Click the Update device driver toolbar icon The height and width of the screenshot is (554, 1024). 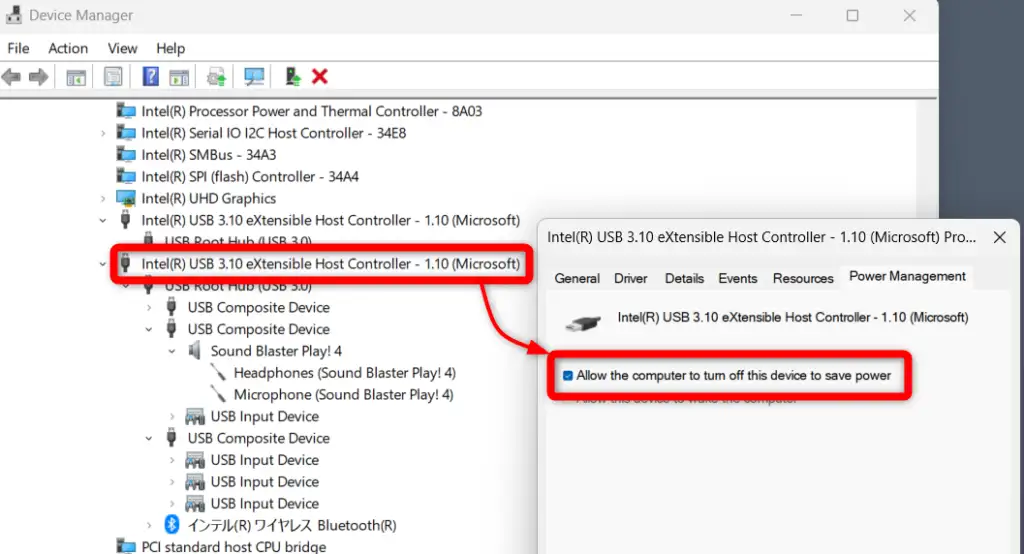[x=216, y=77]
